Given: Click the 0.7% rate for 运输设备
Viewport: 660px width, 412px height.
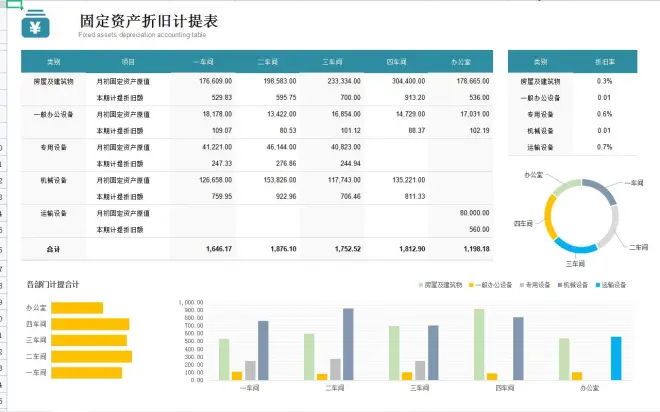Looking at the screenshot, I should click(604, 147).
